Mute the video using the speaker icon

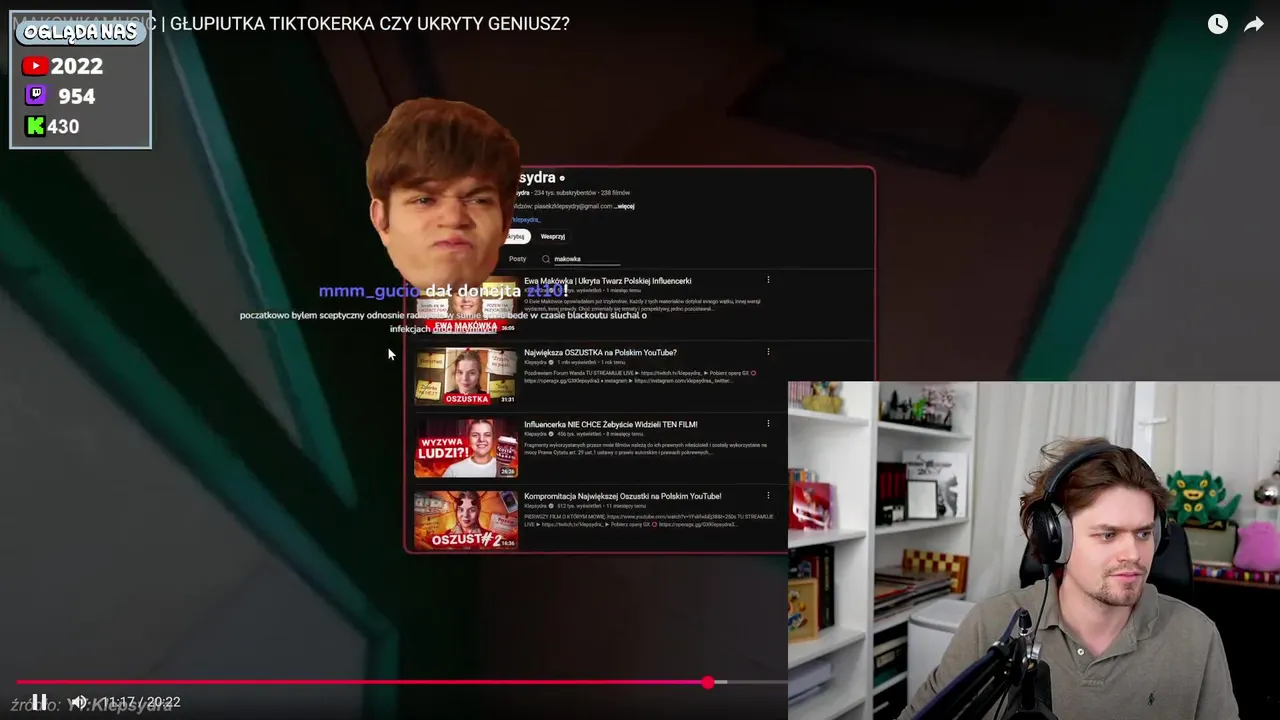(78, 702)
